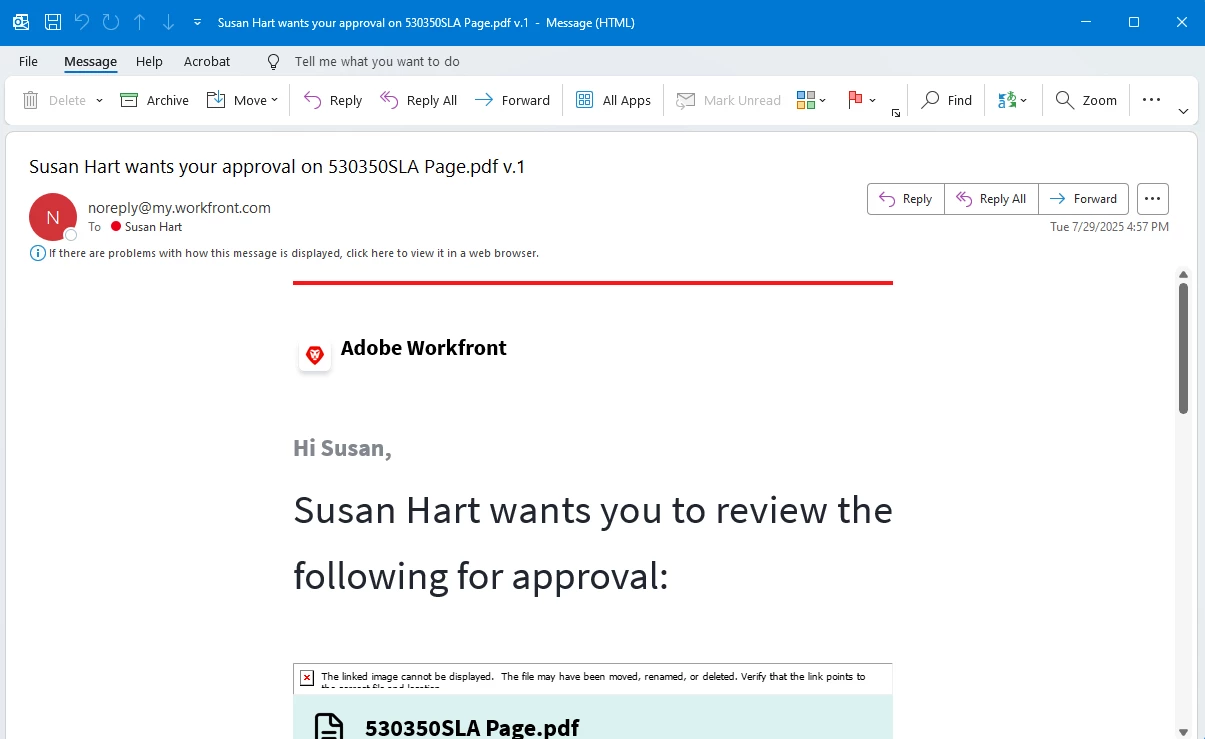Click the blocked linked image placeholder
Viewport: 1205px width, 739px height.
click(593, 677)
